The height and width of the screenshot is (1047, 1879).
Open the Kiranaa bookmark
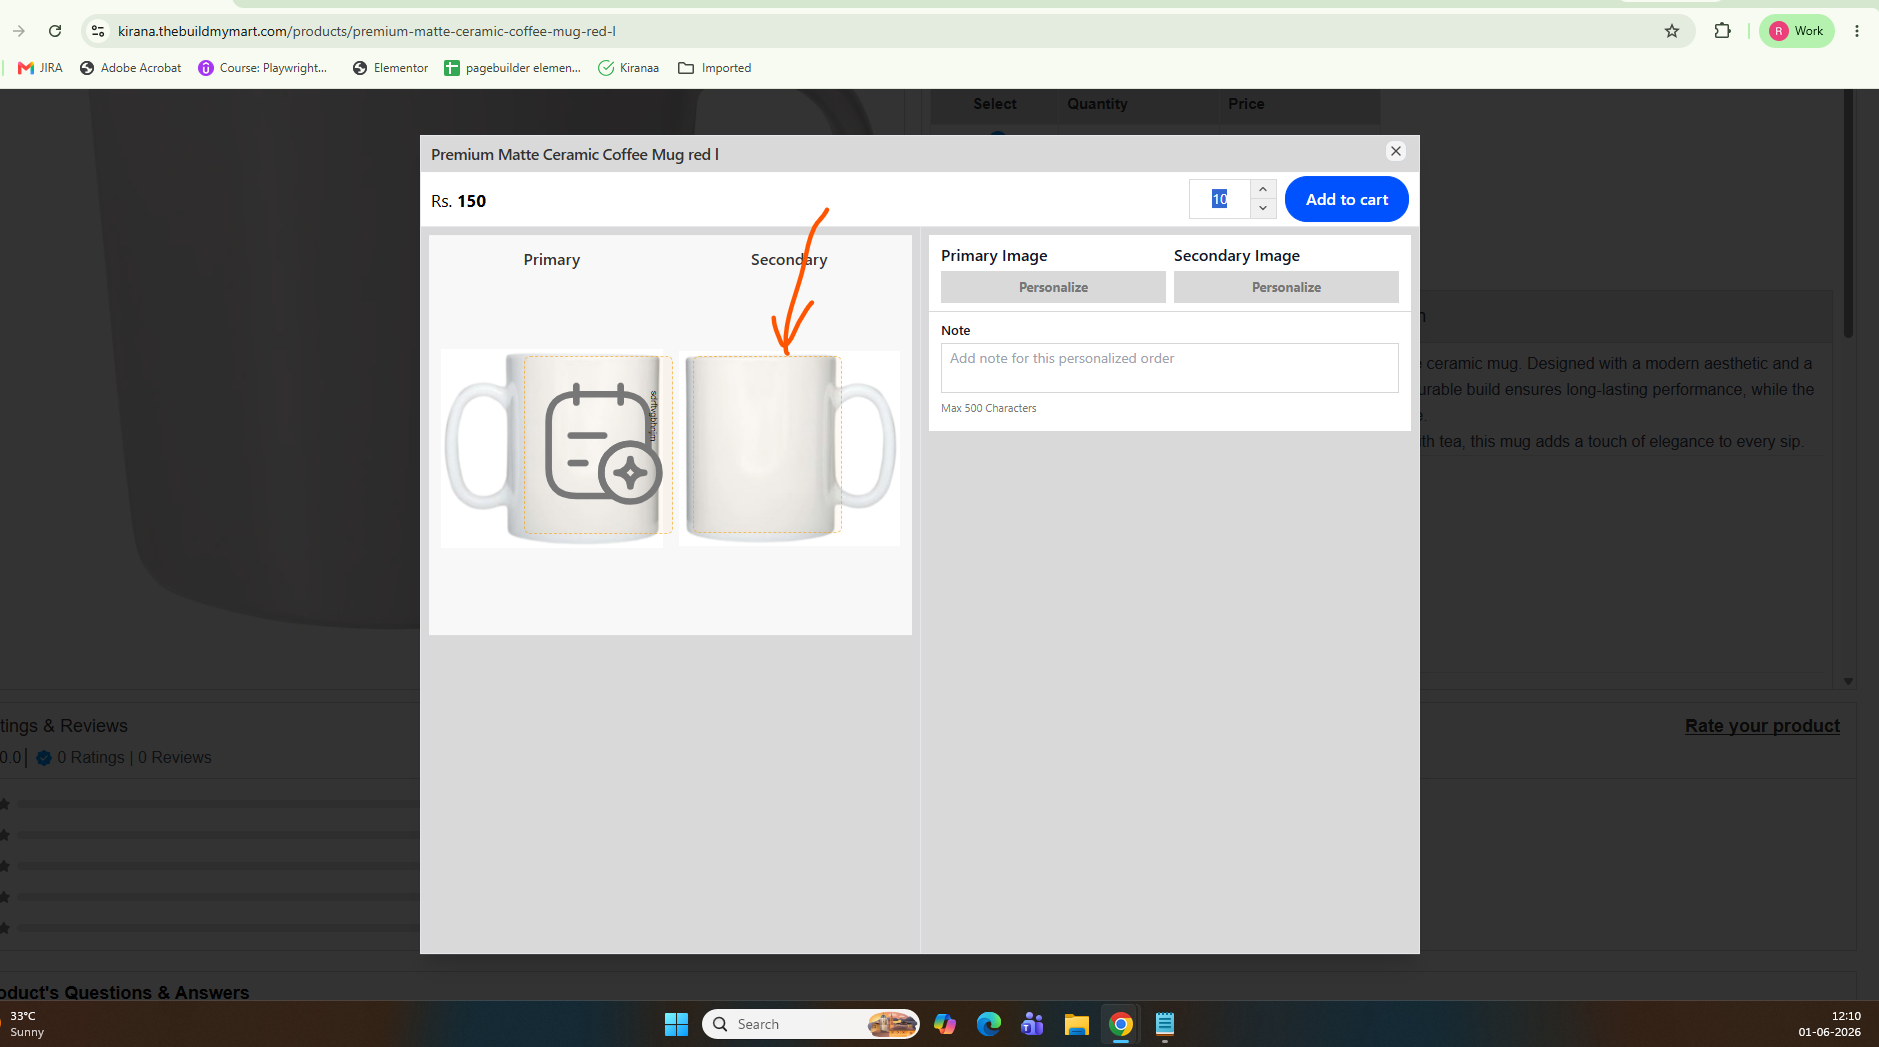(x=628, y=68)
